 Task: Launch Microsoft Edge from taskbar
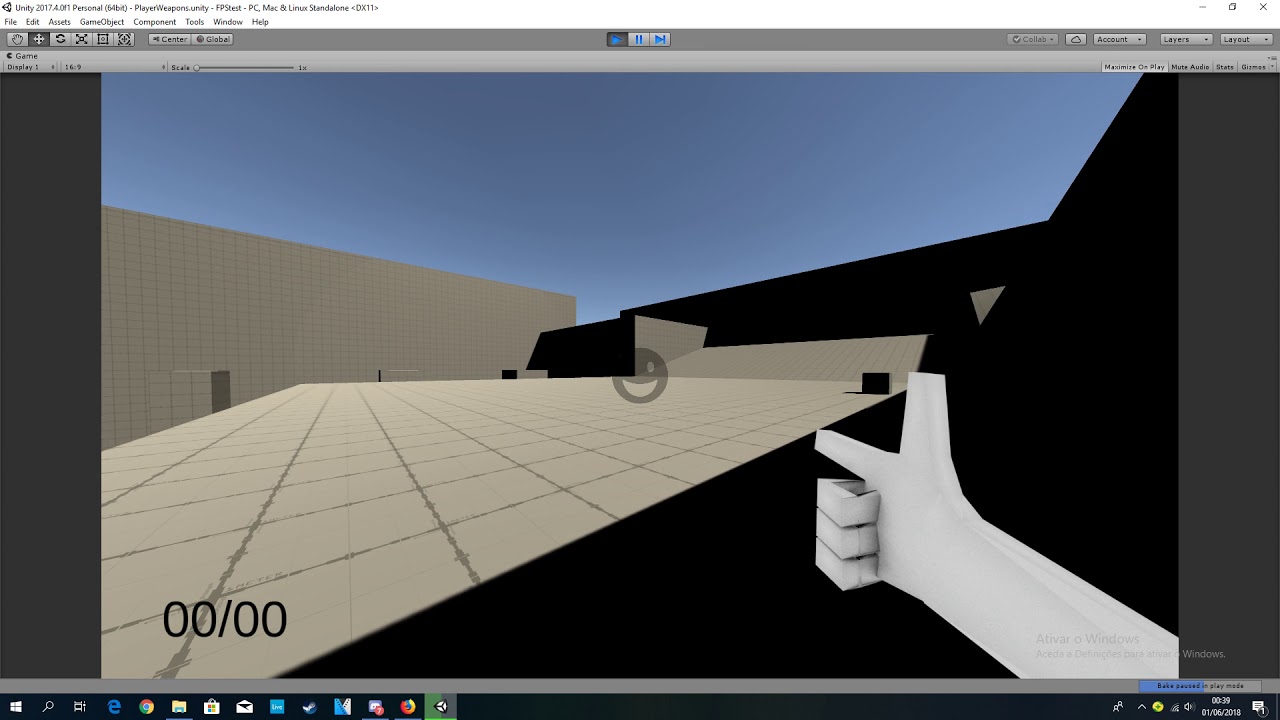click(x=114, y=707)
